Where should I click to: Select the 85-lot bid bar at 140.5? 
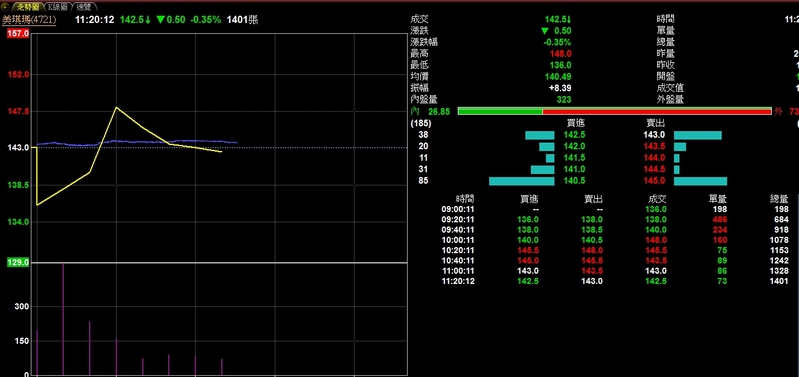tap(521, 181)
